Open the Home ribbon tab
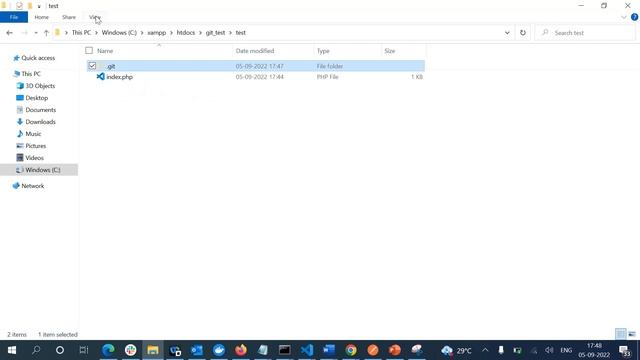The image size is (640, 360). tap(41, 17)
